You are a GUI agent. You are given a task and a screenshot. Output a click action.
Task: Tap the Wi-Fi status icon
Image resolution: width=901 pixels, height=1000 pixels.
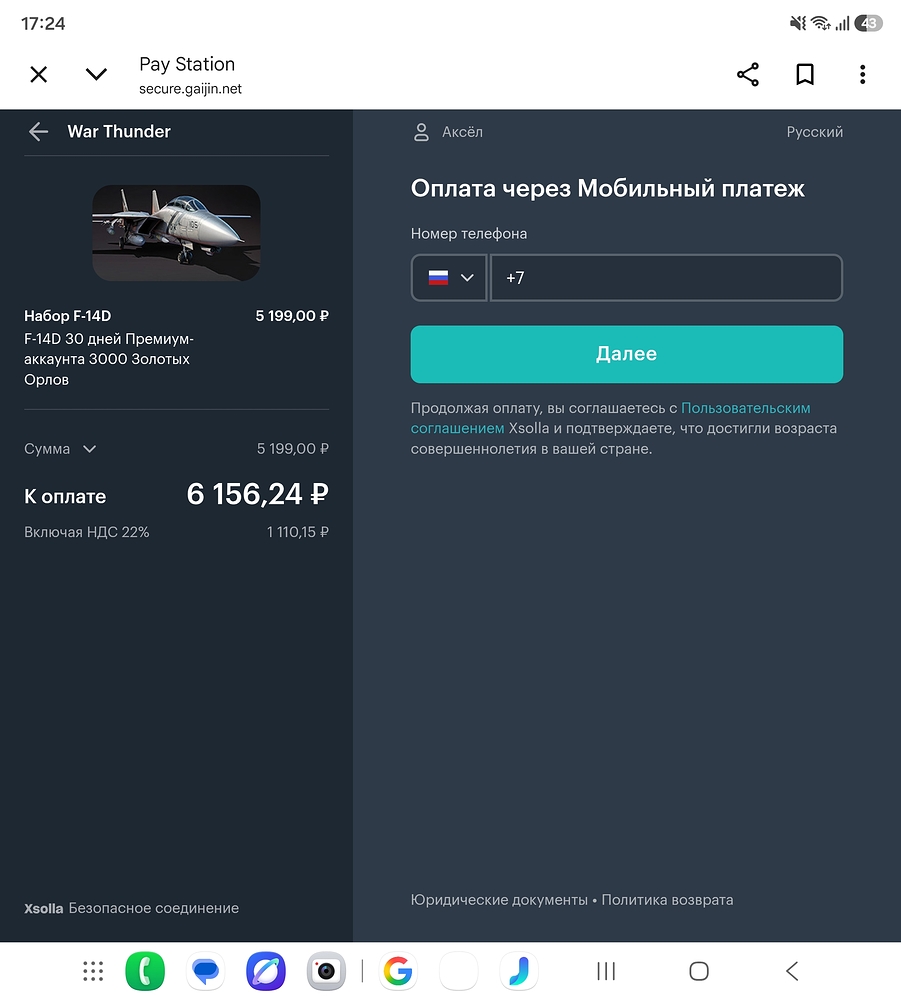coord(821,24)
